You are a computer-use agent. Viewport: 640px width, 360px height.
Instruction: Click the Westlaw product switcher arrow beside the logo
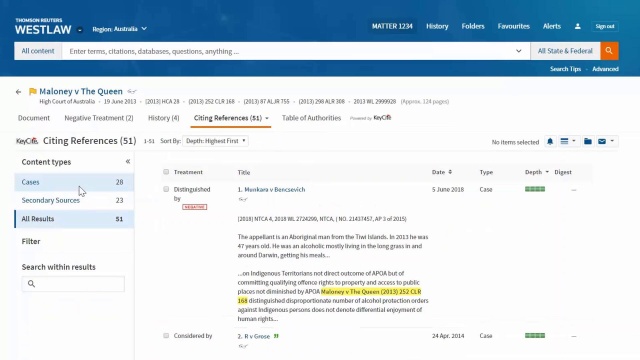tap(80, 30)
